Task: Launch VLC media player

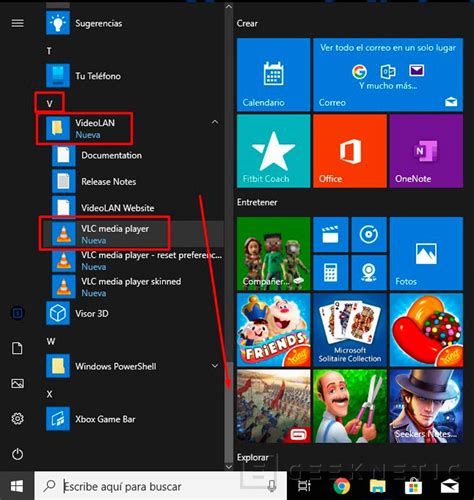Action: [x=137, y=234]
